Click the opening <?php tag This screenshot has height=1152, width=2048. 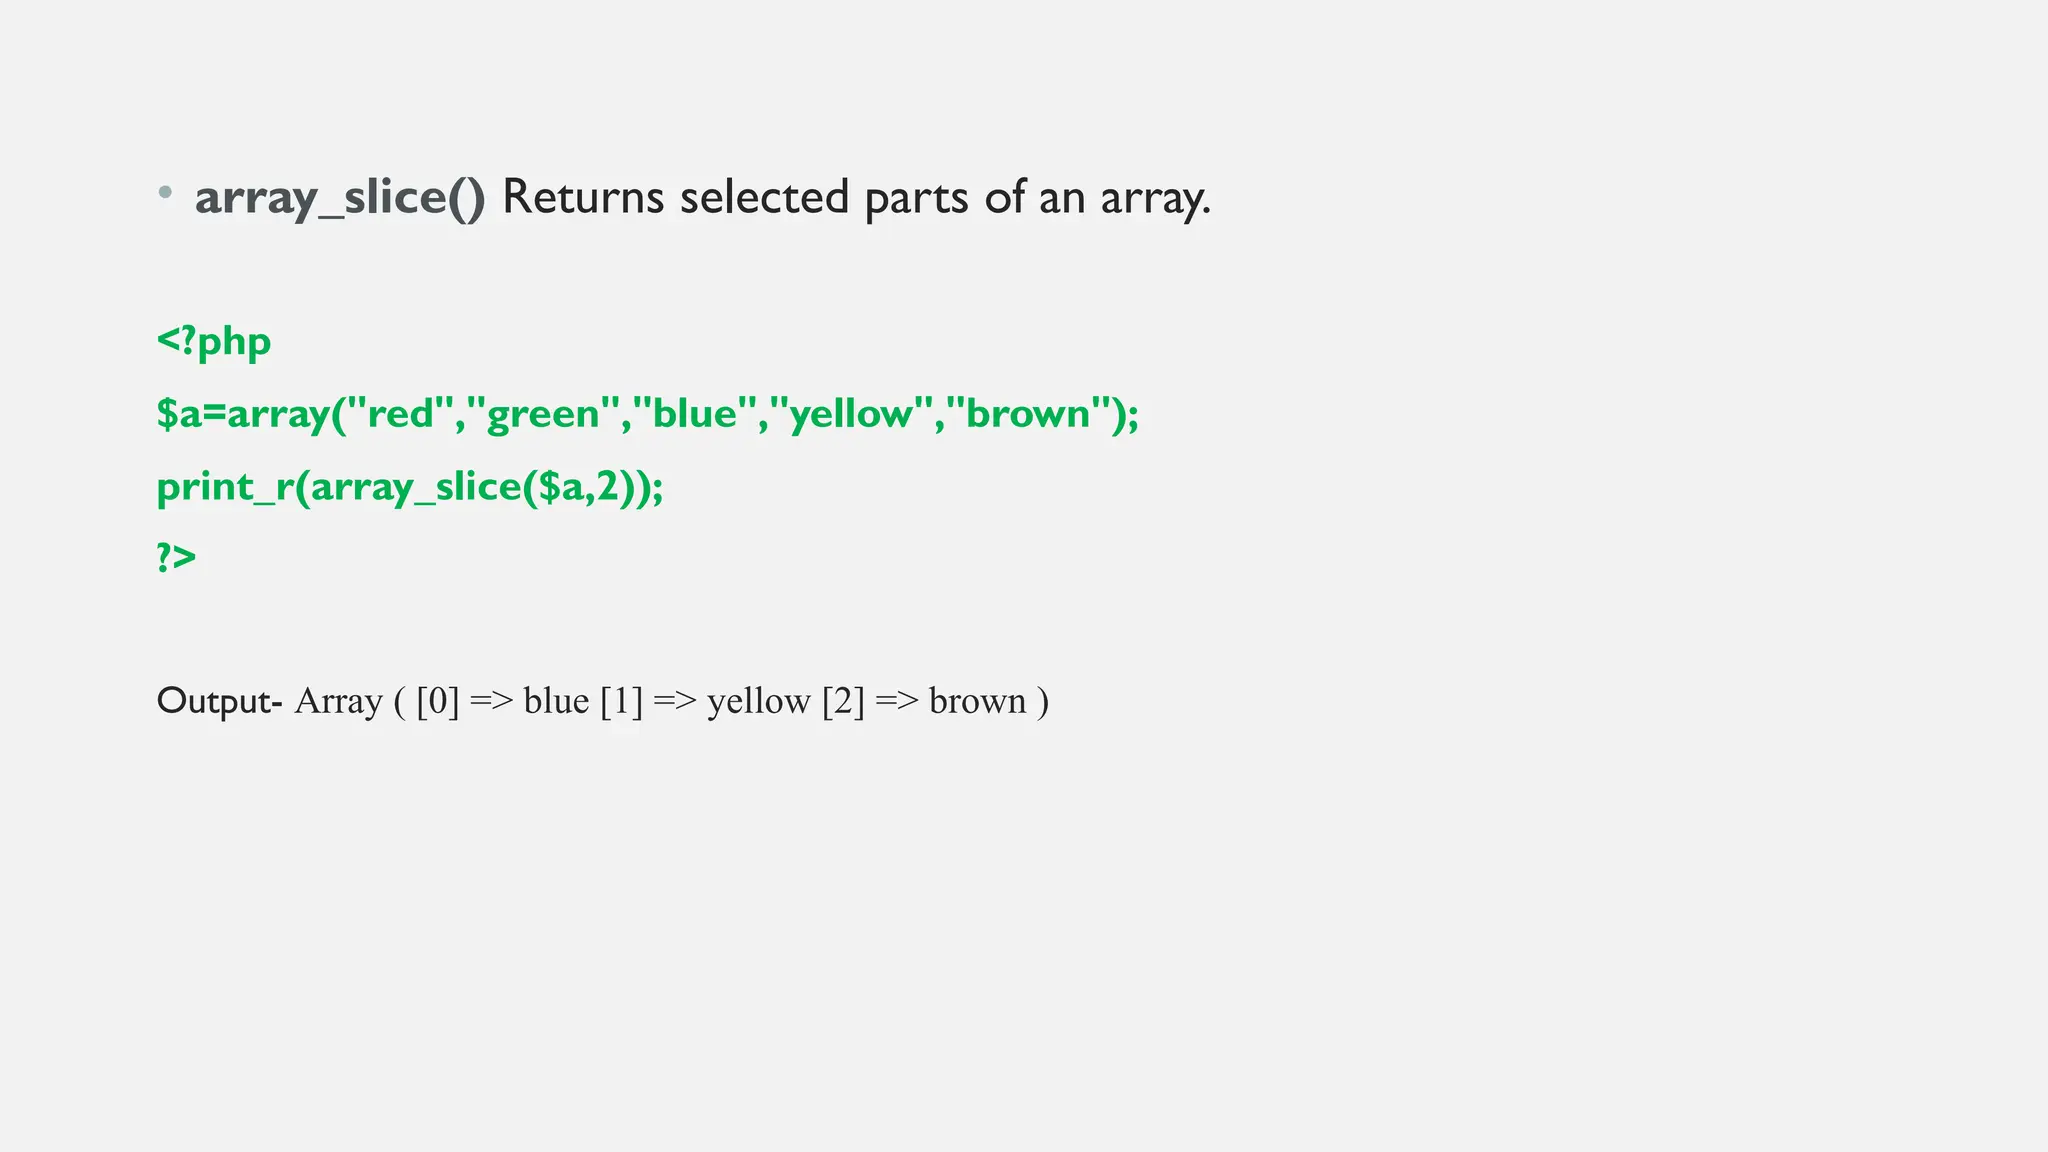coord(214,343)
